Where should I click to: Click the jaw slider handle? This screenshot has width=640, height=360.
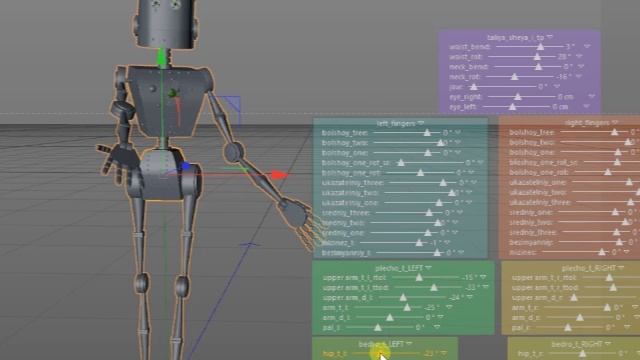click(x=473, y=87)
